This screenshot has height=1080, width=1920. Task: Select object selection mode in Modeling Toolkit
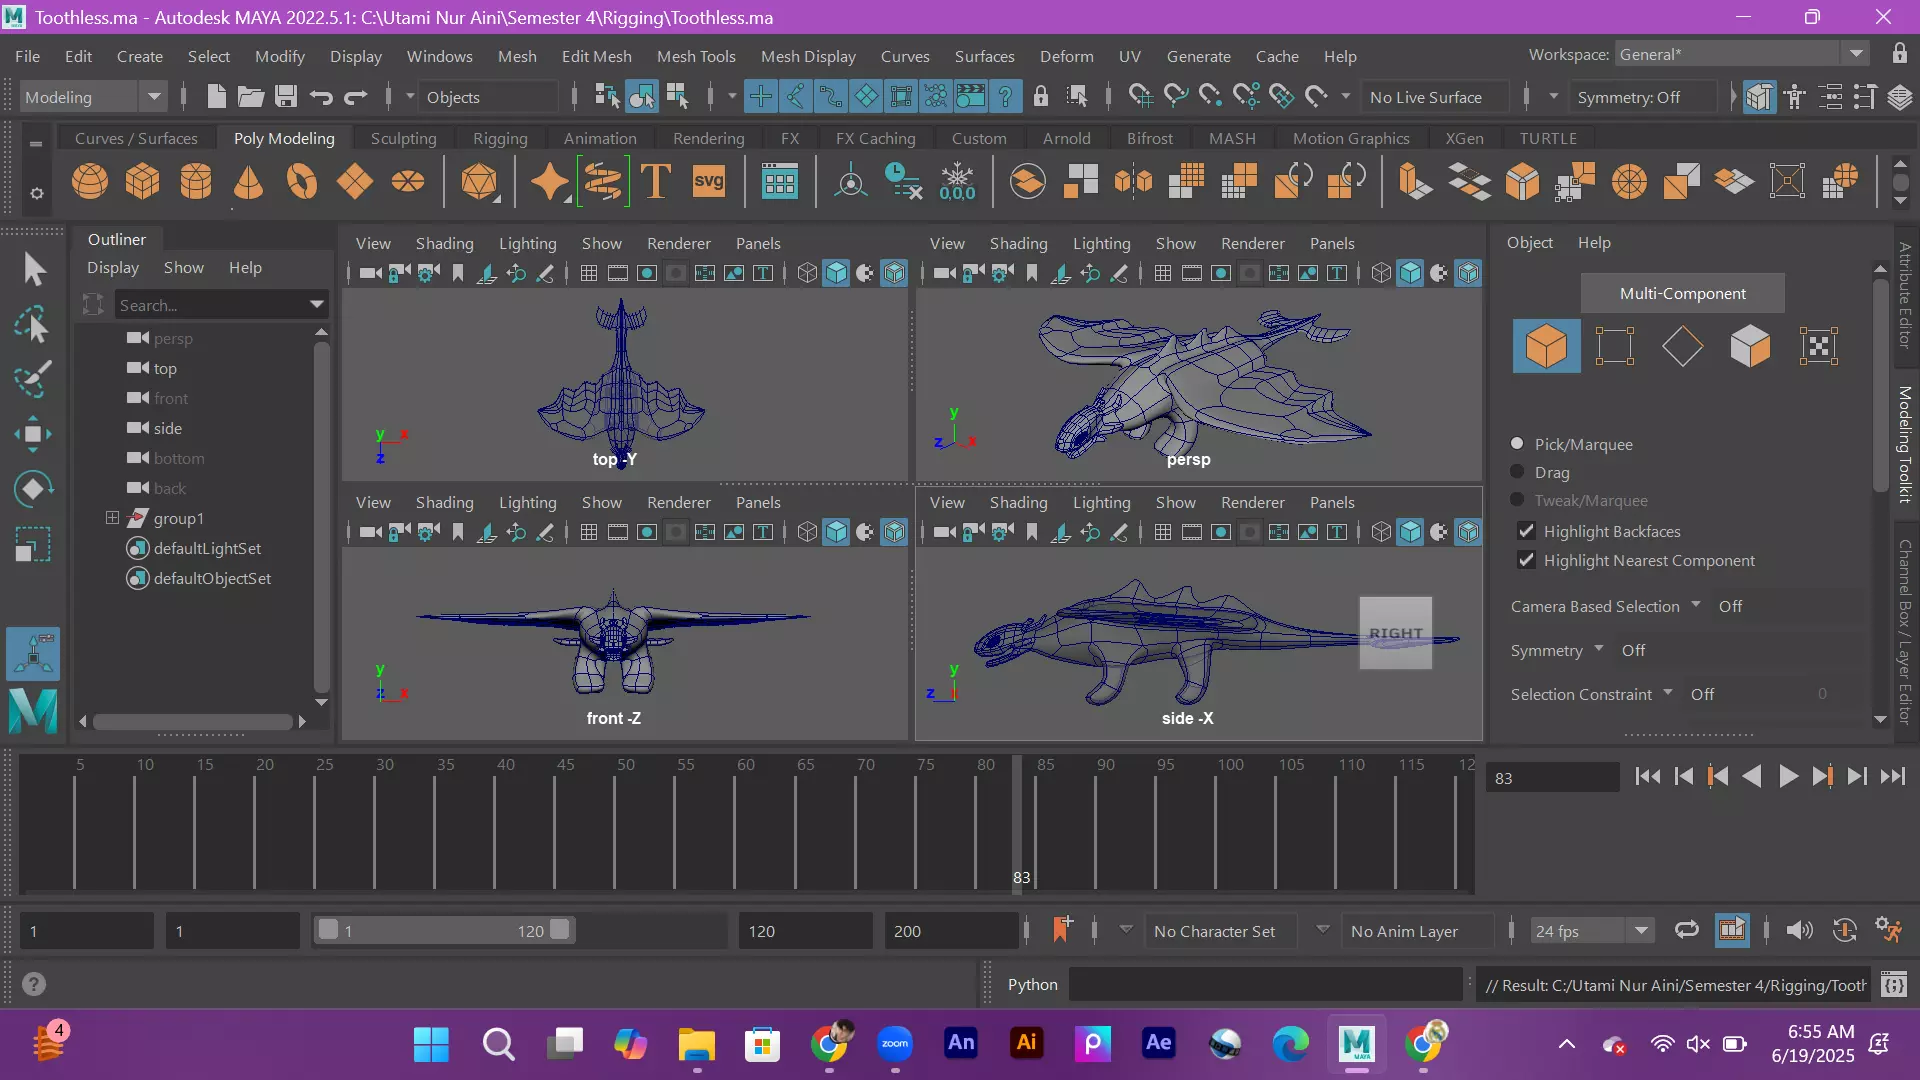click(1546, 346)
